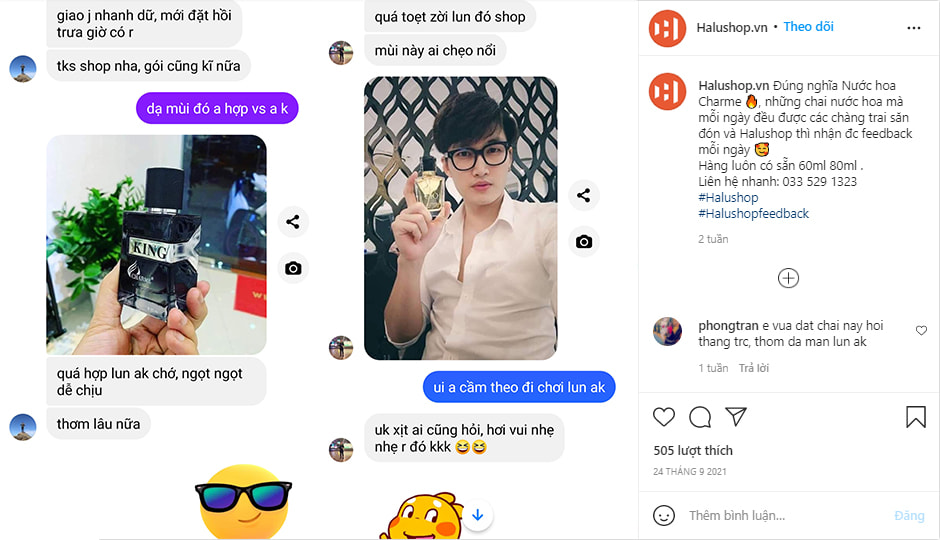
Task: Jump to latest with blue down-arrow button
Action: (477, 515)
